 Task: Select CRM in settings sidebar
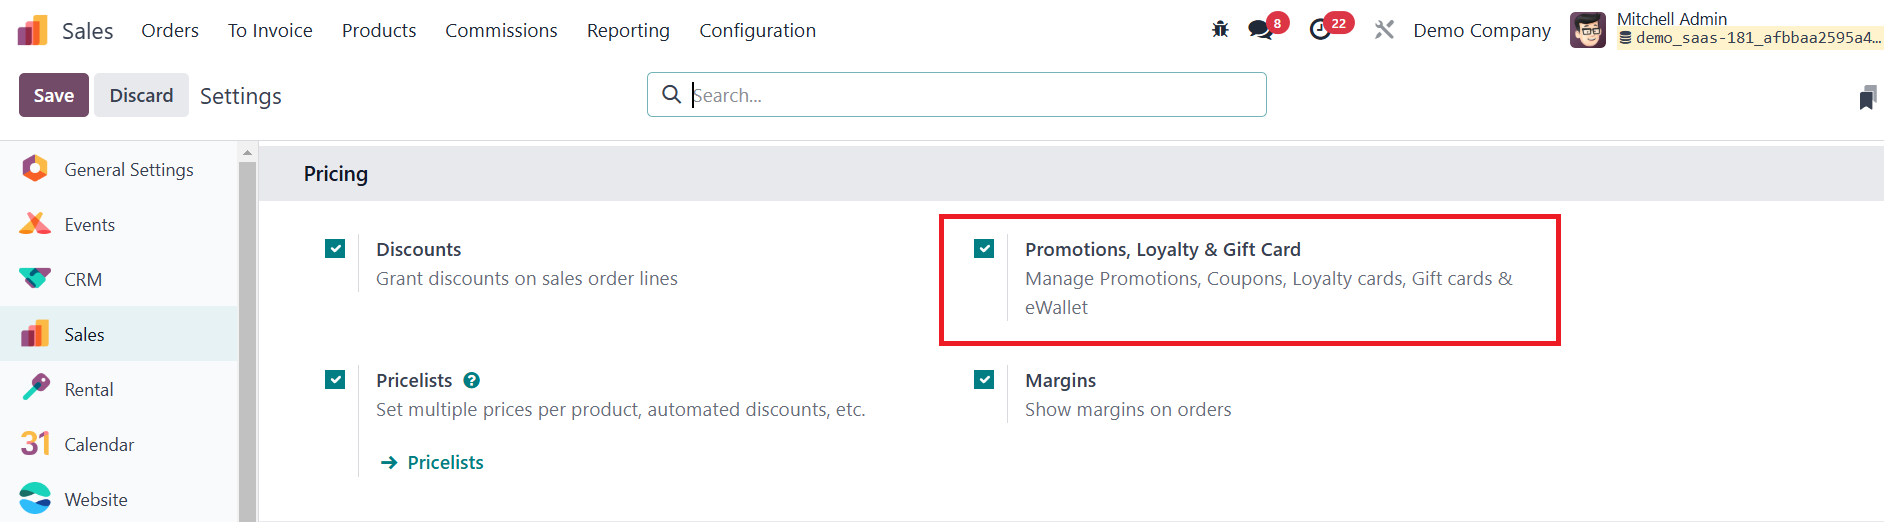pyautogui.click(x=83, y=279)
